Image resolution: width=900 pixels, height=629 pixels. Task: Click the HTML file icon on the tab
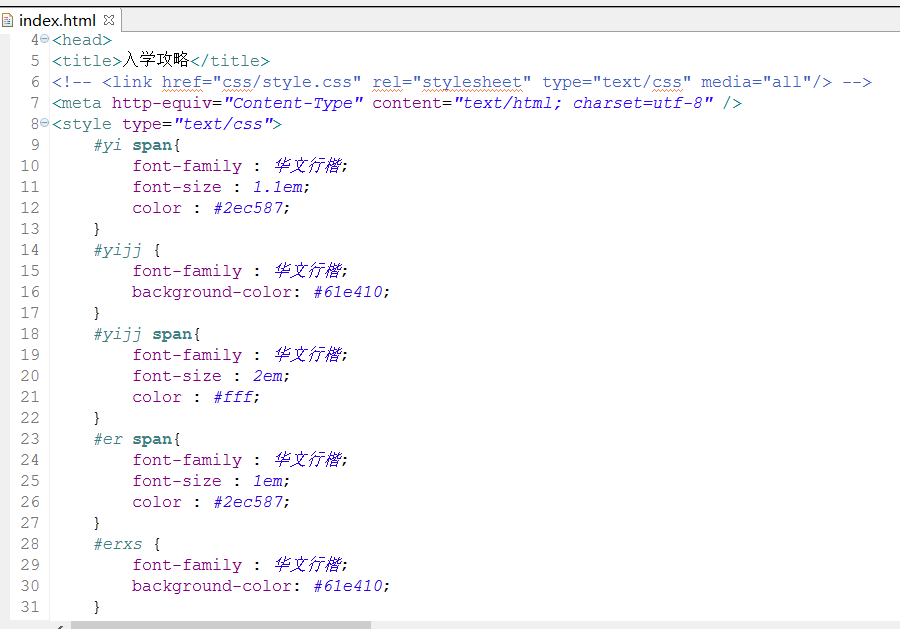tap(7, 21)
